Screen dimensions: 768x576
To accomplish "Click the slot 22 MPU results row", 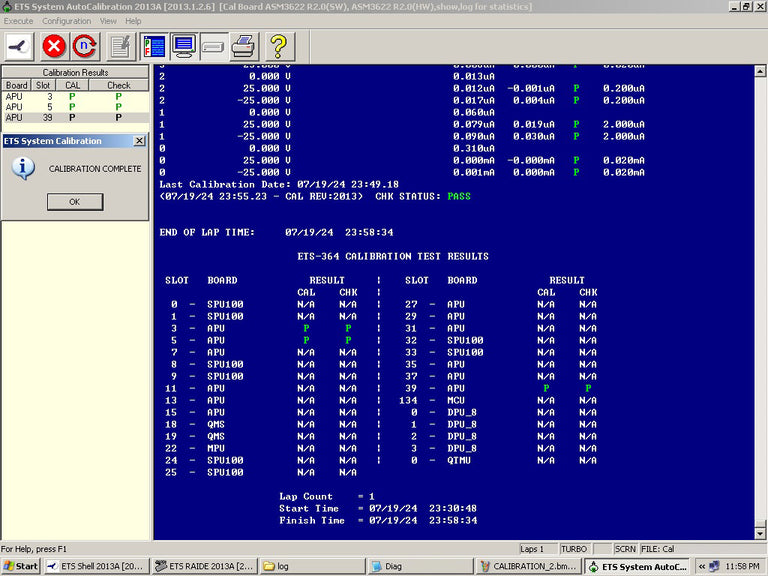I will pos(261,449).
